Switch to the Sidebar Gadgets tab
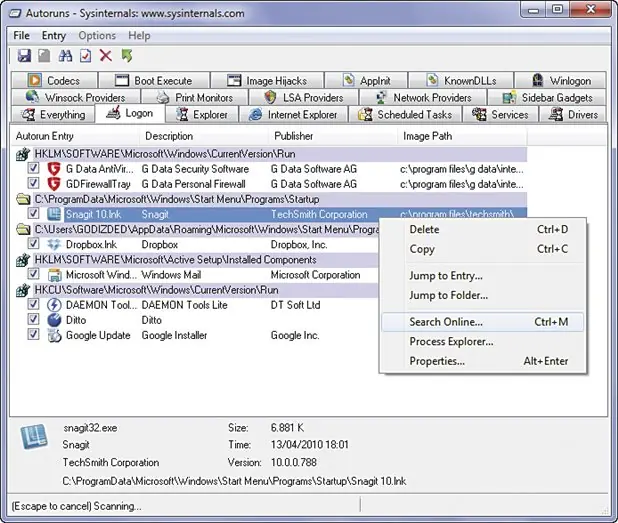The width and height of the screenshot is (618, 523). coord(547,97)
